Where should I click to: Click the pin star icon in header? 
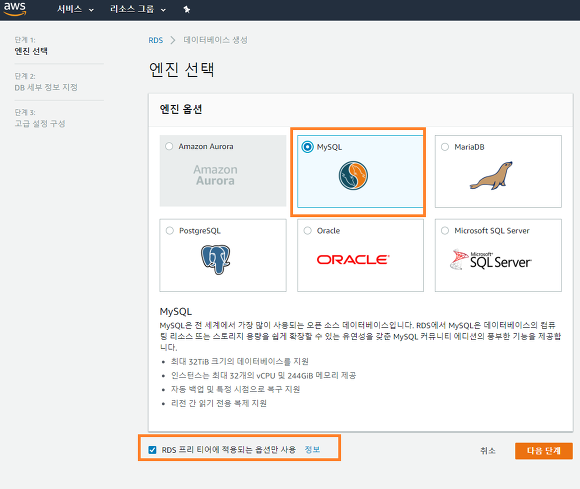click(187, 10)
